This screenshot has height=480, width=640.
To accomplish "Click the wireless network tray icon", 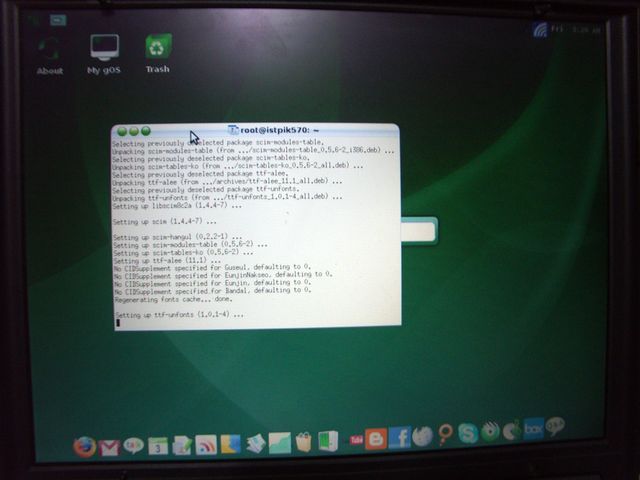I will click(x=541, y=29).
